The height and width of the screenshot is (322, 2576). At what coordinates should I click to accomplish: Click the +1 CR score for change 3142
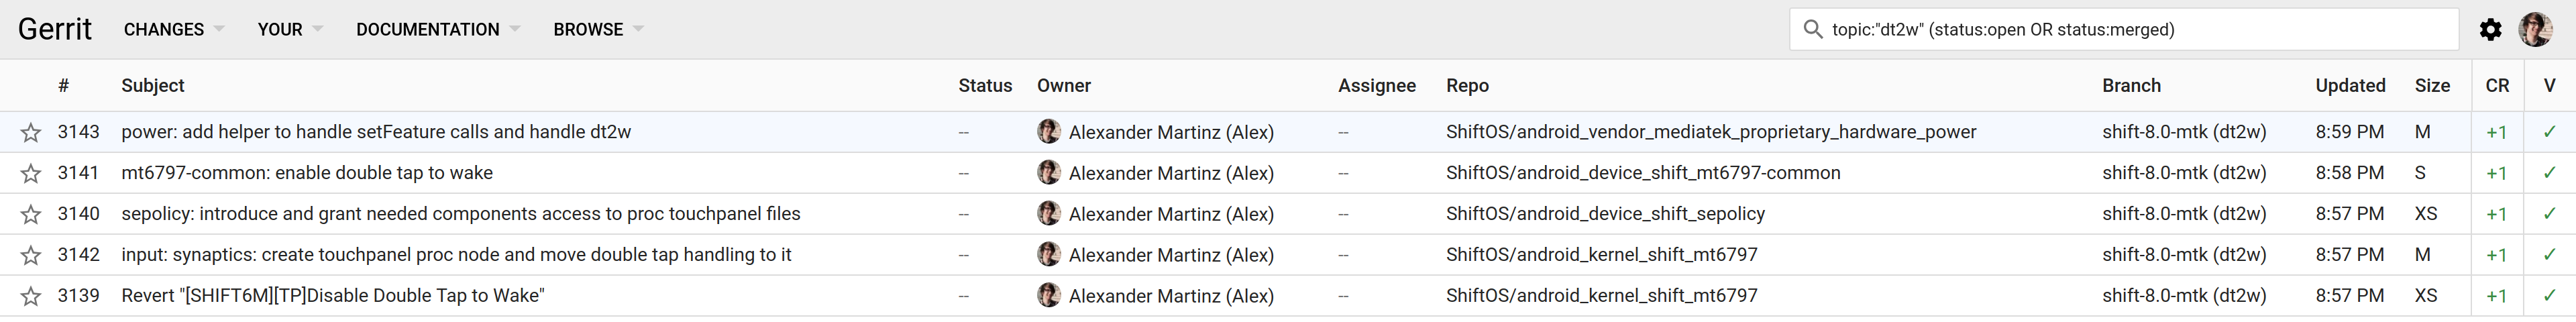pos(2496,255)
